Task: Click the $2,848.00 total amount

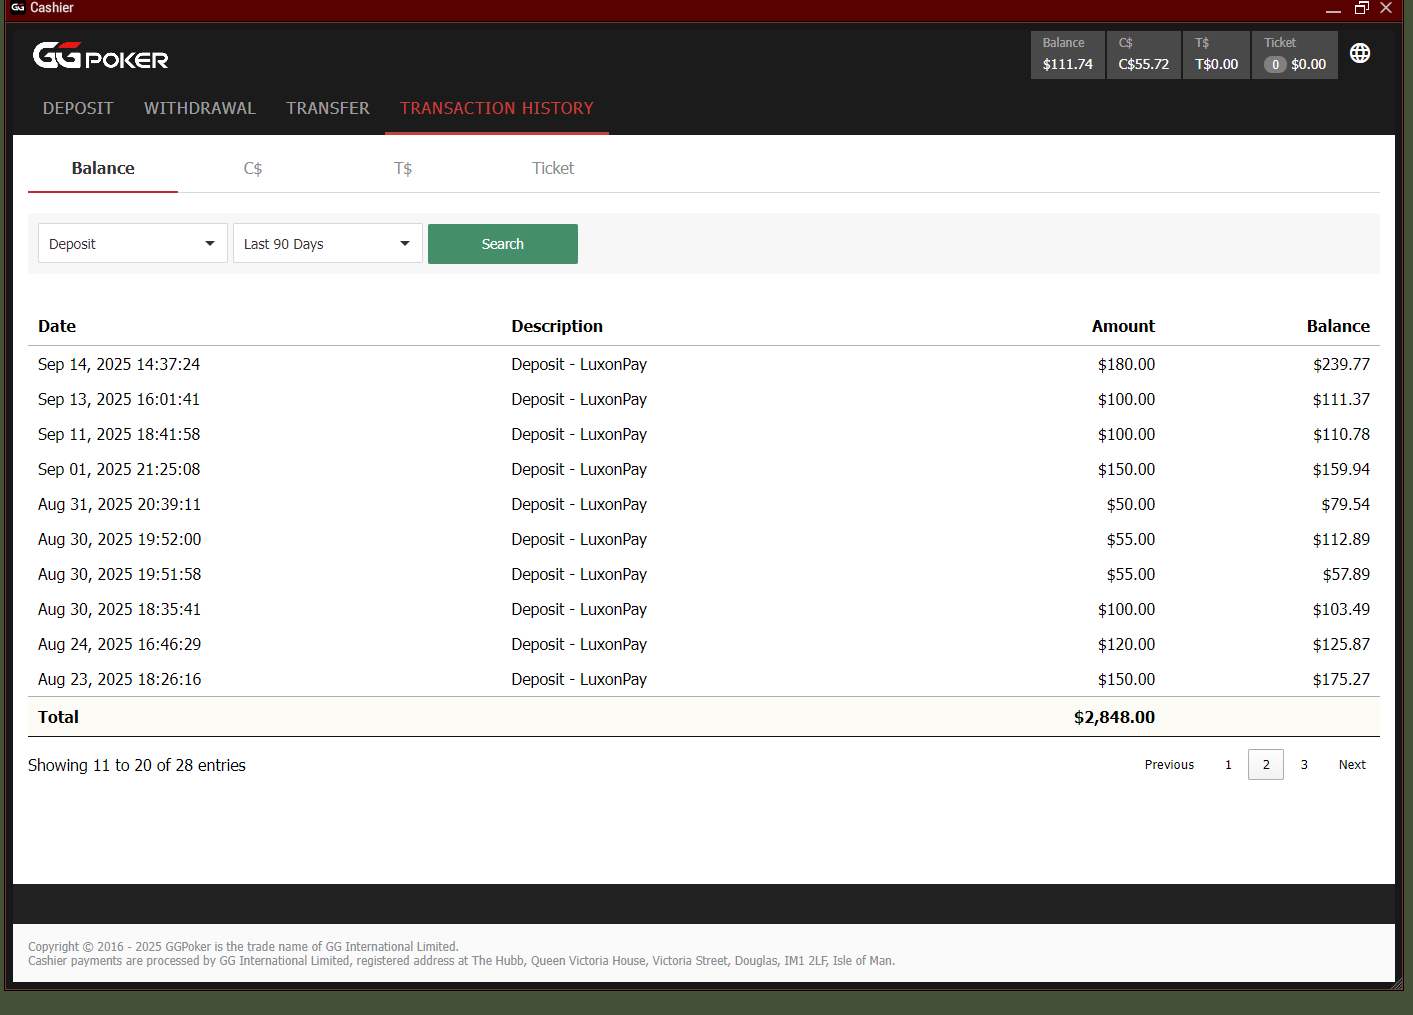Action: 1114,717
